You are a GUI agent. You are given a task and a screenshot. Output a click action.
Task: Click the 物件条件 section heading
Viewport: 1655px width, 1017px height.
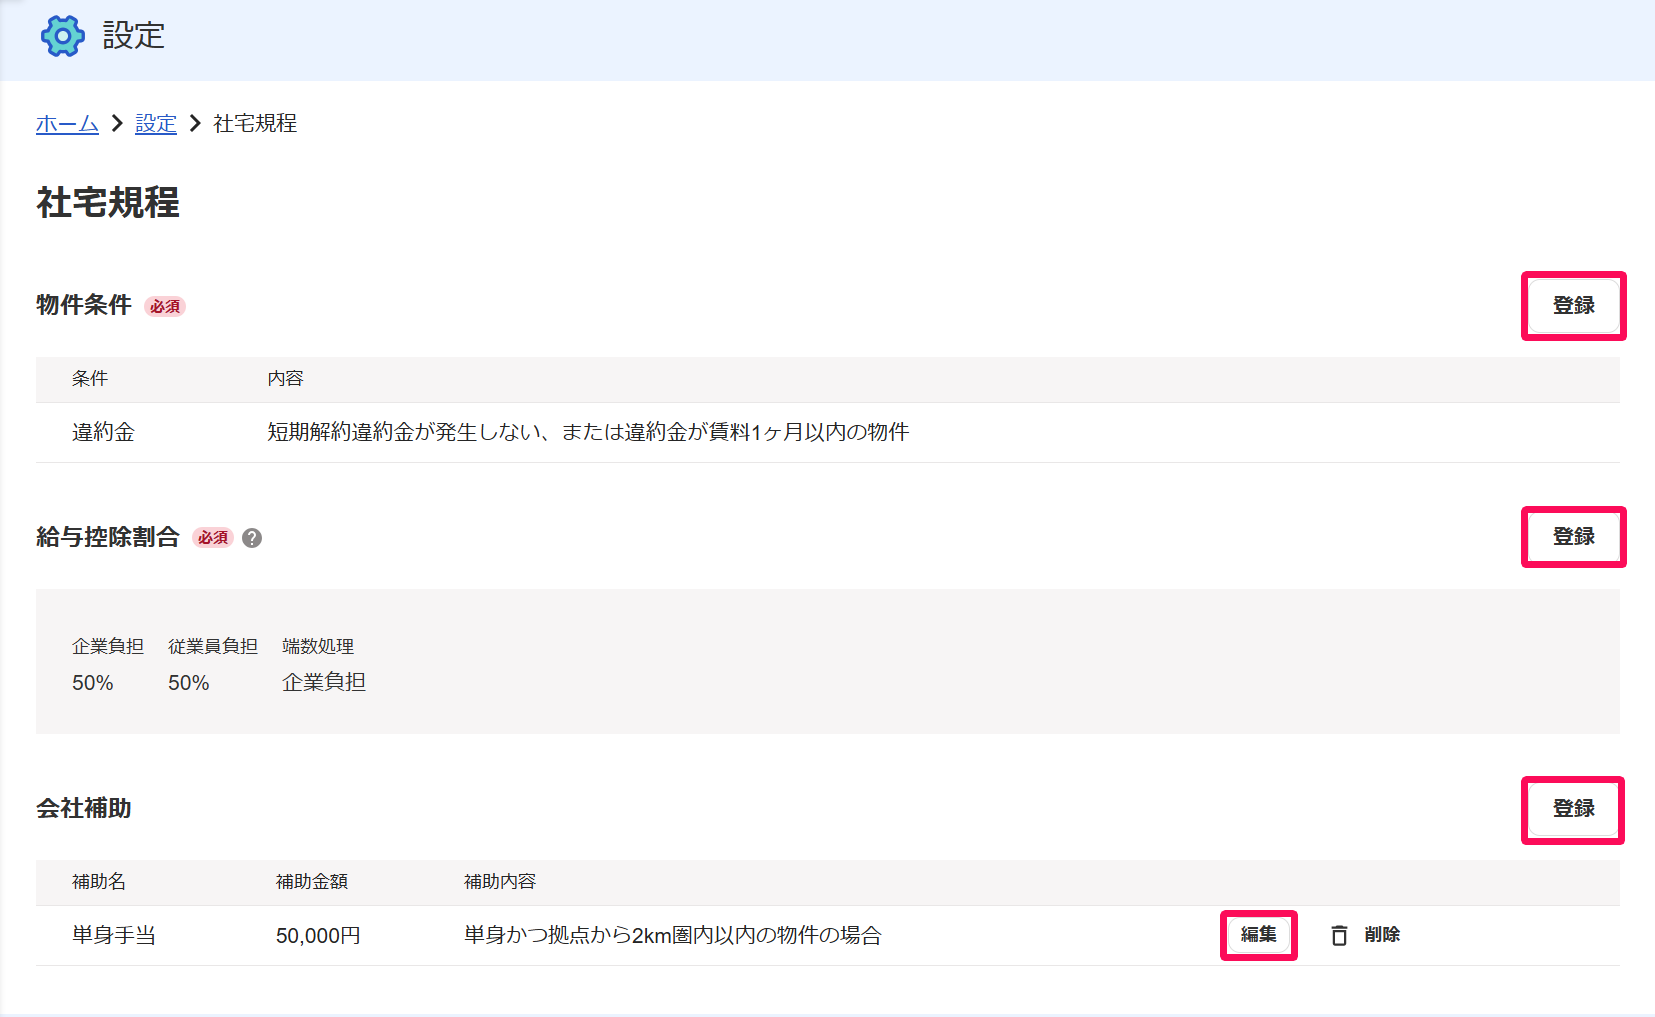84,305
